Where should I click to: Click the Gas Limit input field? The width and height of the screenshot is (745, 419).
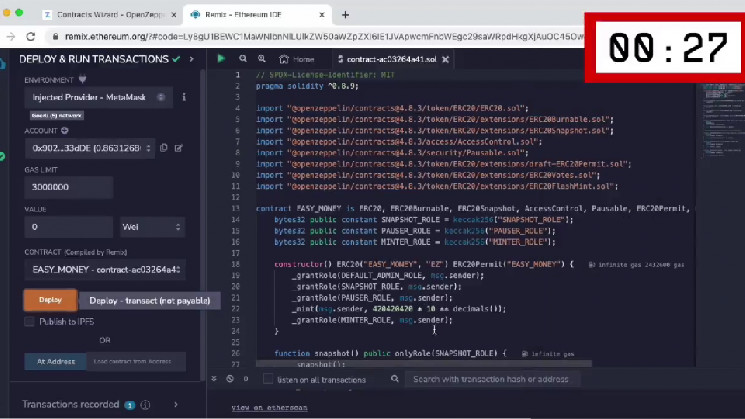tap(68, 187)
